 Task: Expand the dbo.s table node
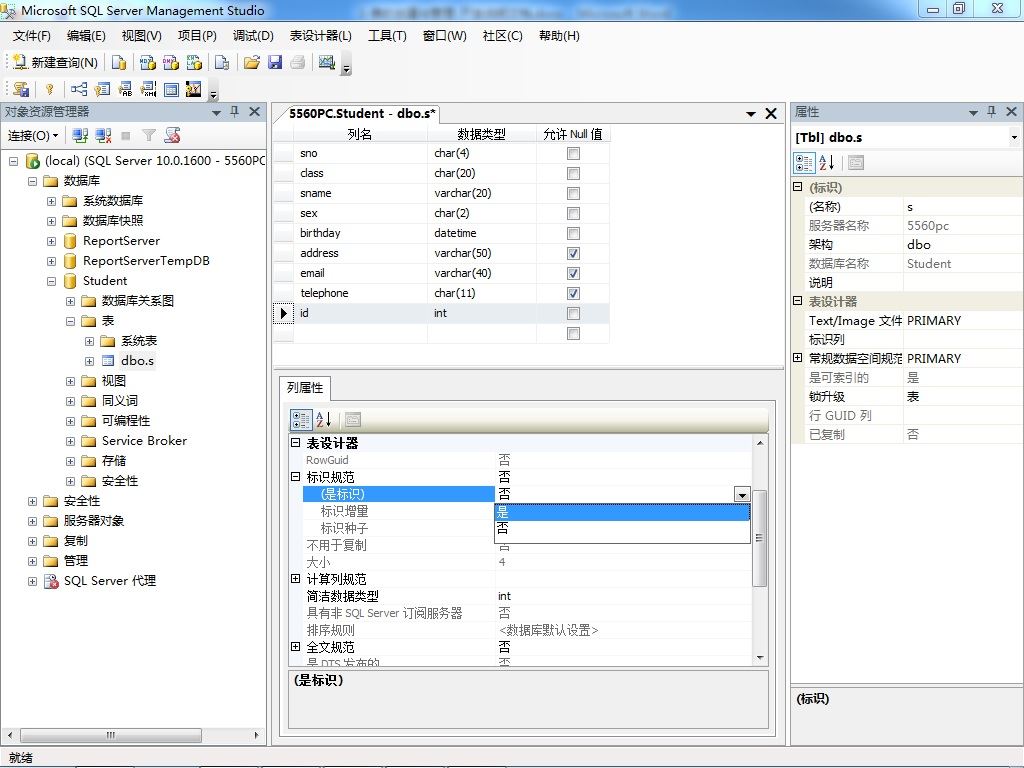pos(89,361)
